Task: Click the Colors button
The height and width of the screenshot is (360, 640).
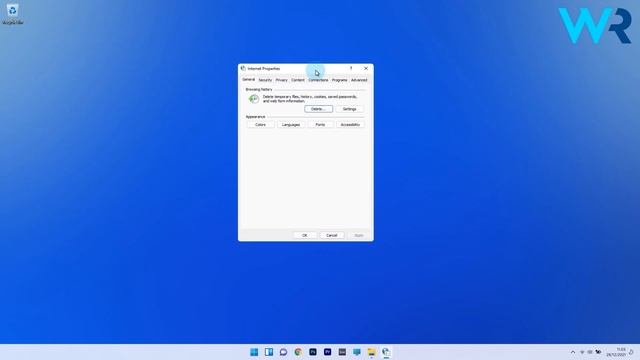Action: pos(260,124)
